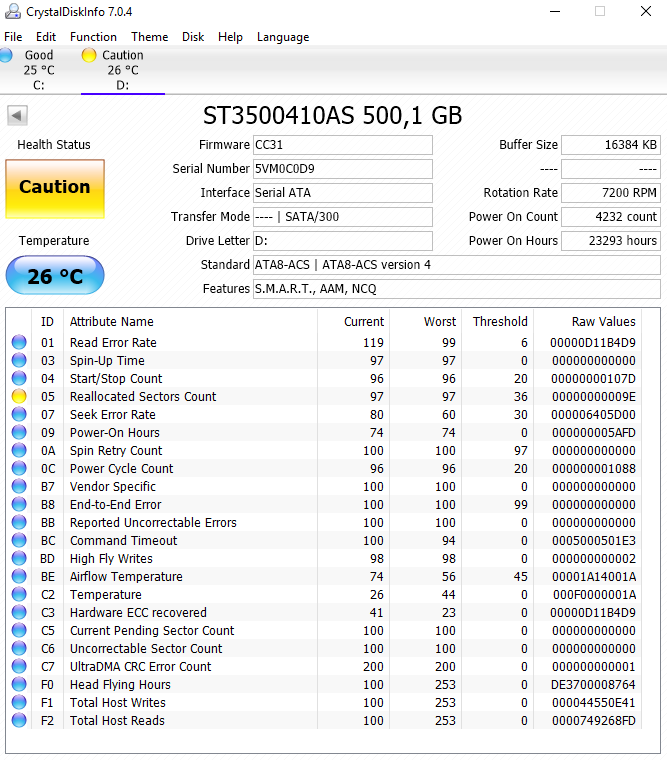The height and width of the screenshot is (760, 667).
Task: Open the Function menu
Action: [x=93, y=37]
